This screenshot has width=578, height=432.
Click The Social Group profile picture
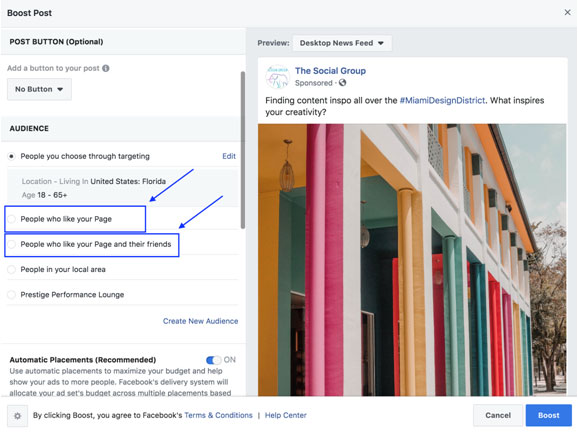278,77
